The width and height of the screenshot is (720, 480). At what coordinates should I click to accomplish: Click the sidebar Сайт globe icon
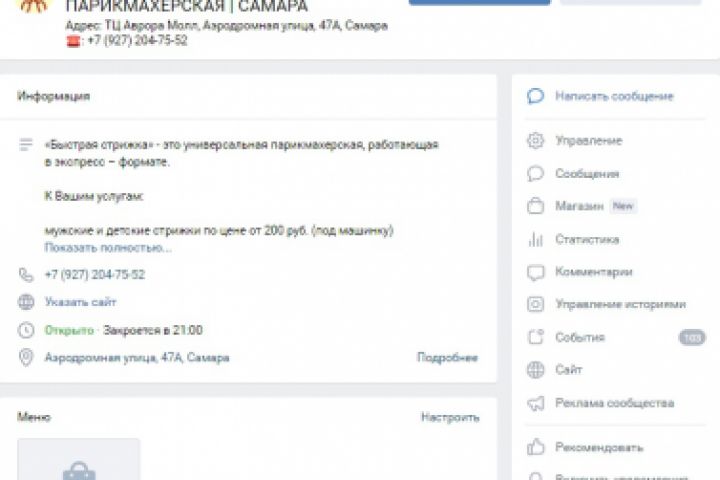click(535, 370)
